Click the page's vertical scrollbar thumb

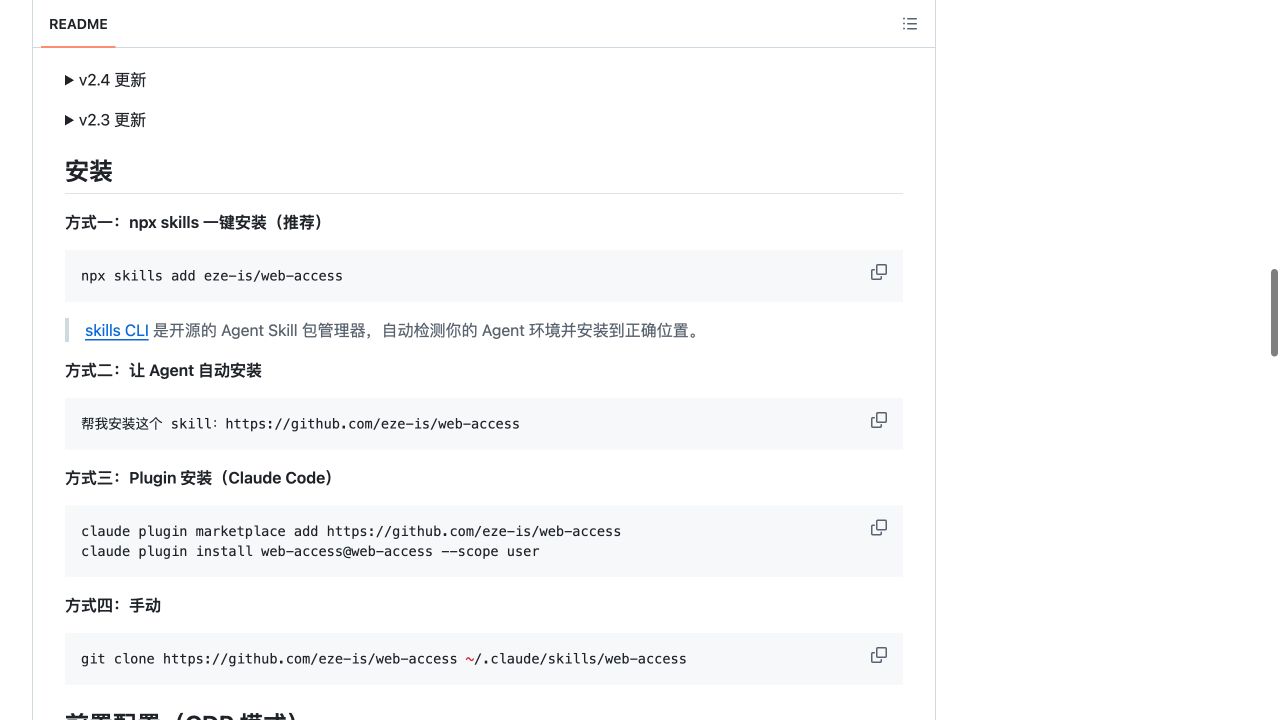tap(1274, 312)
